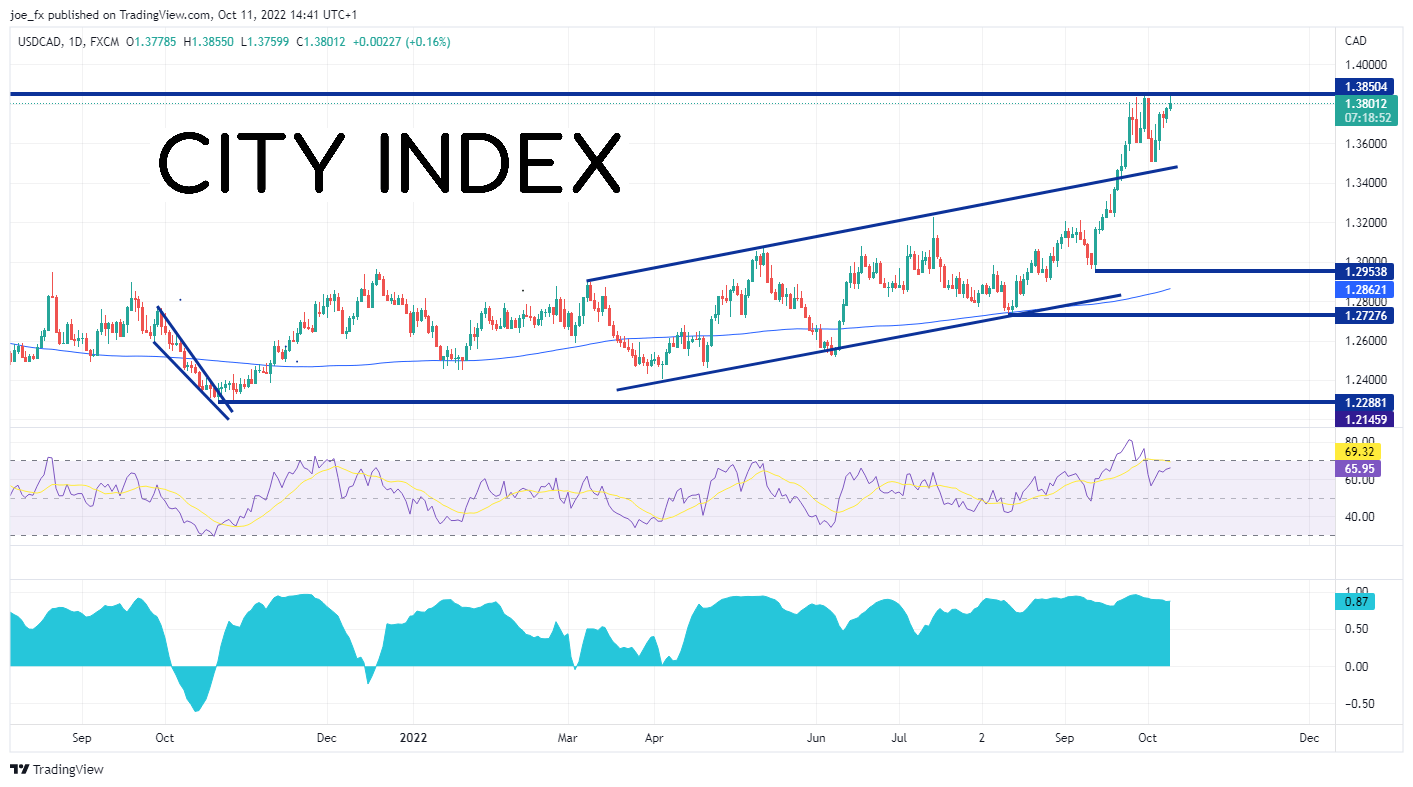This screenshot has height=787, width=1413.
Task: Click the horizontal line at 1.38504
Action: tap(672, 94)
